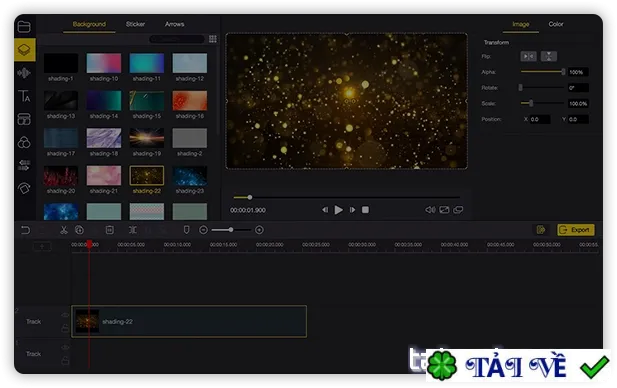
Task: Adjust the Scale slider
Action: pos(543,103)
